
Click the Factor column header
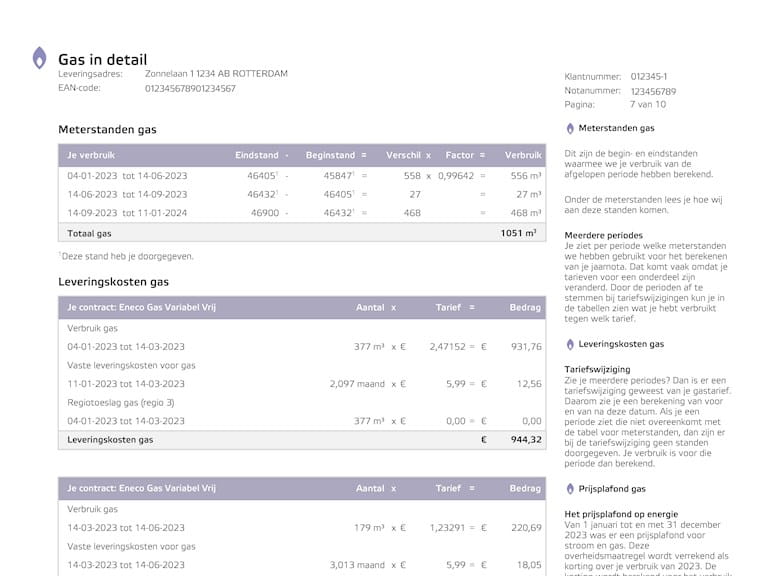460,155
